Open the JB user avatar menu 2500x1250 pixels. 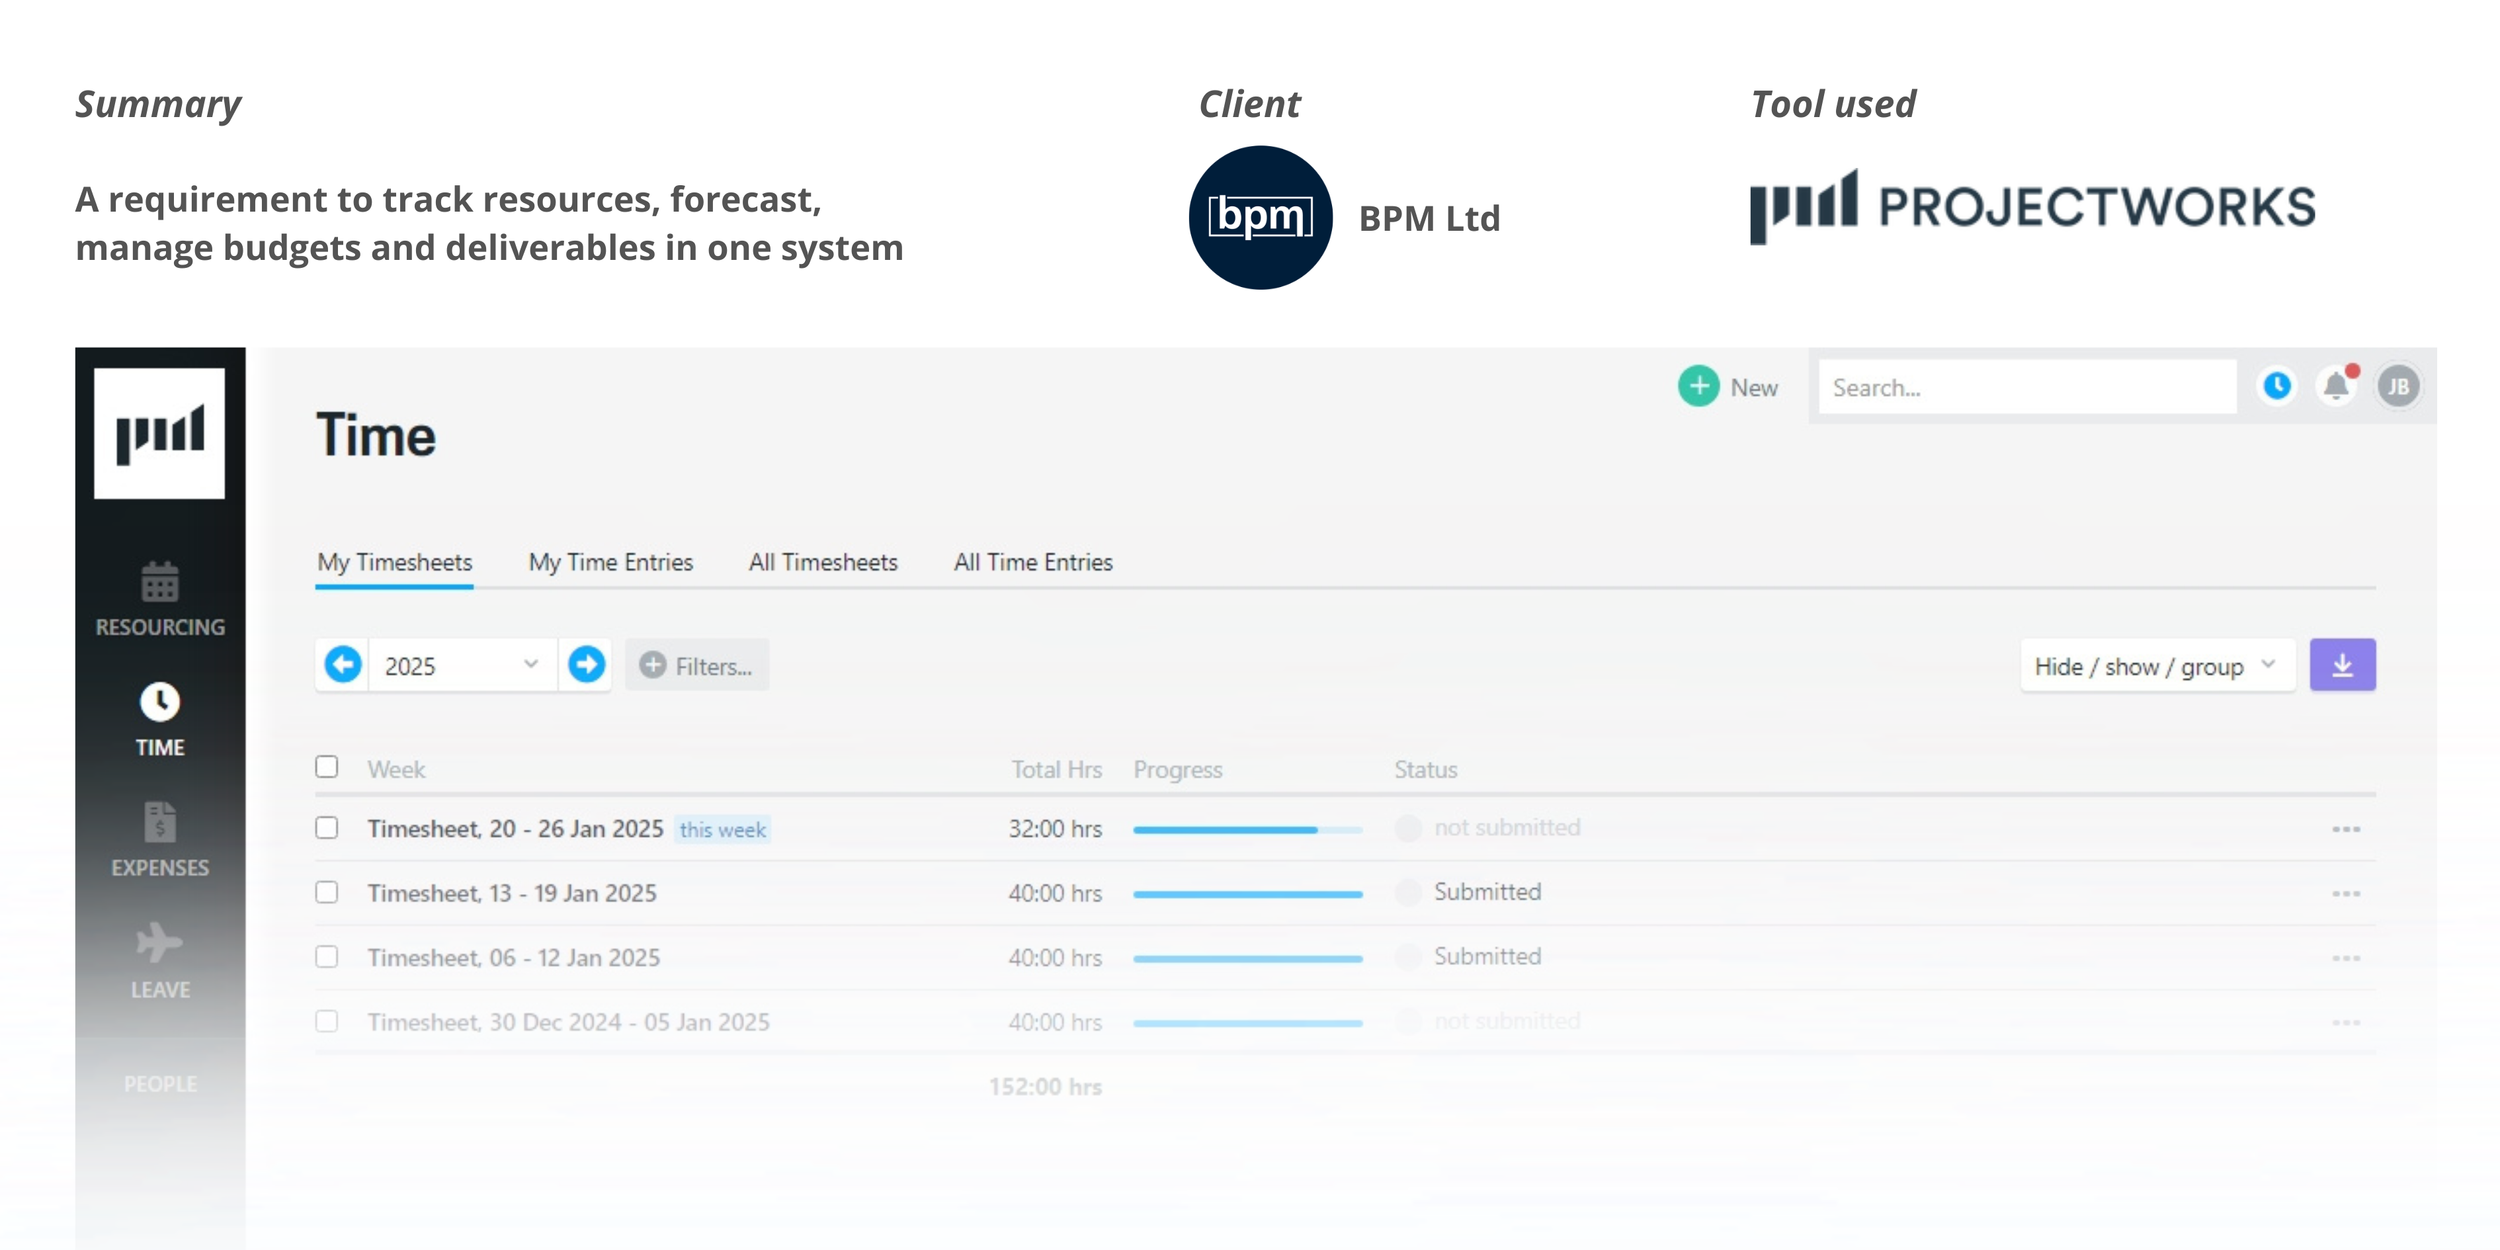coord(2398,387)
